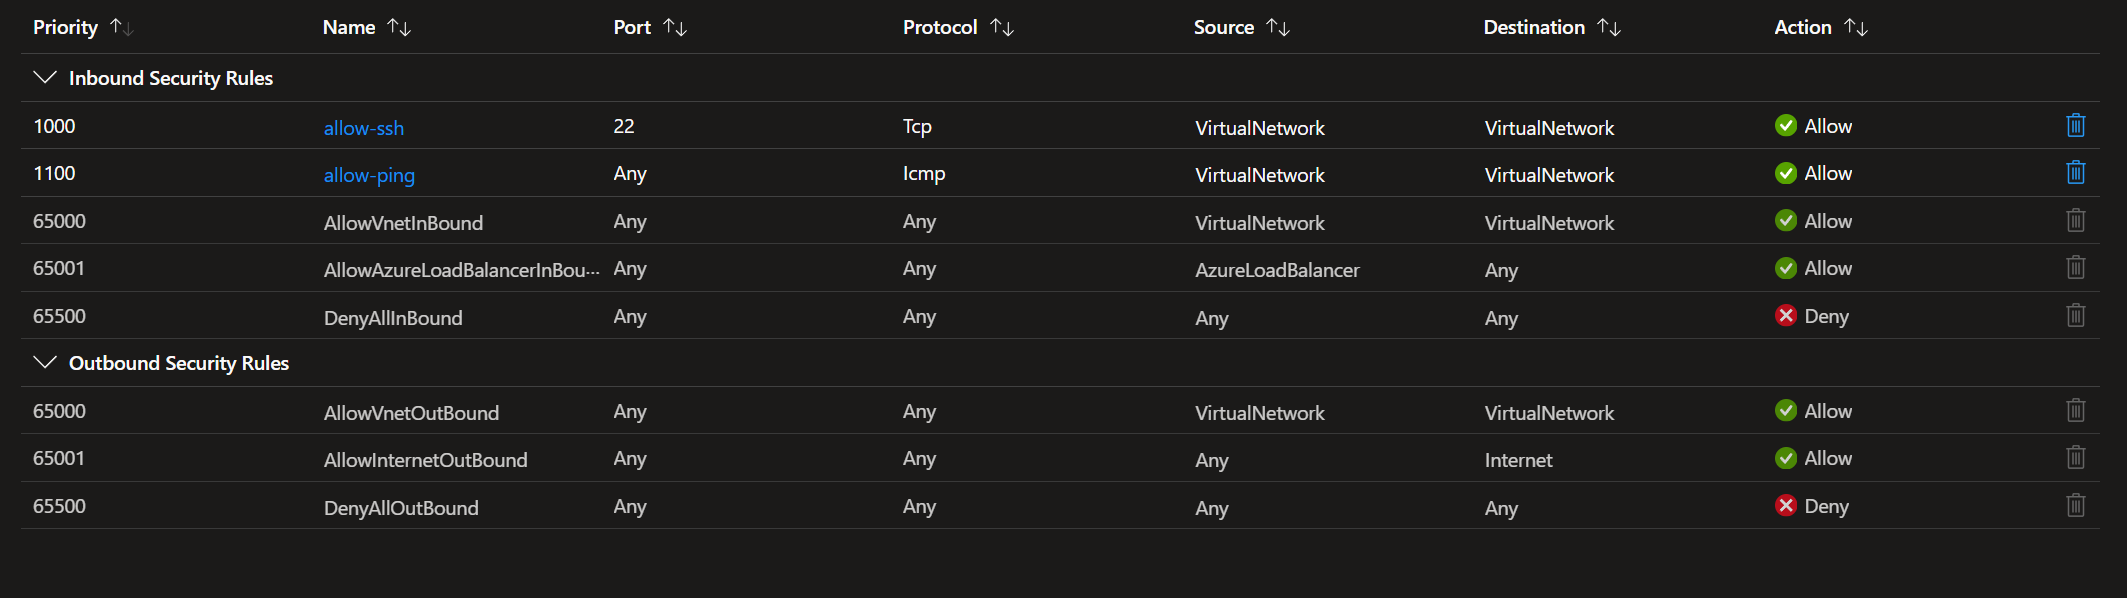Sort rules using Action column arrows
Viewport: 2127px width, 598px height.
[1855, 28]
